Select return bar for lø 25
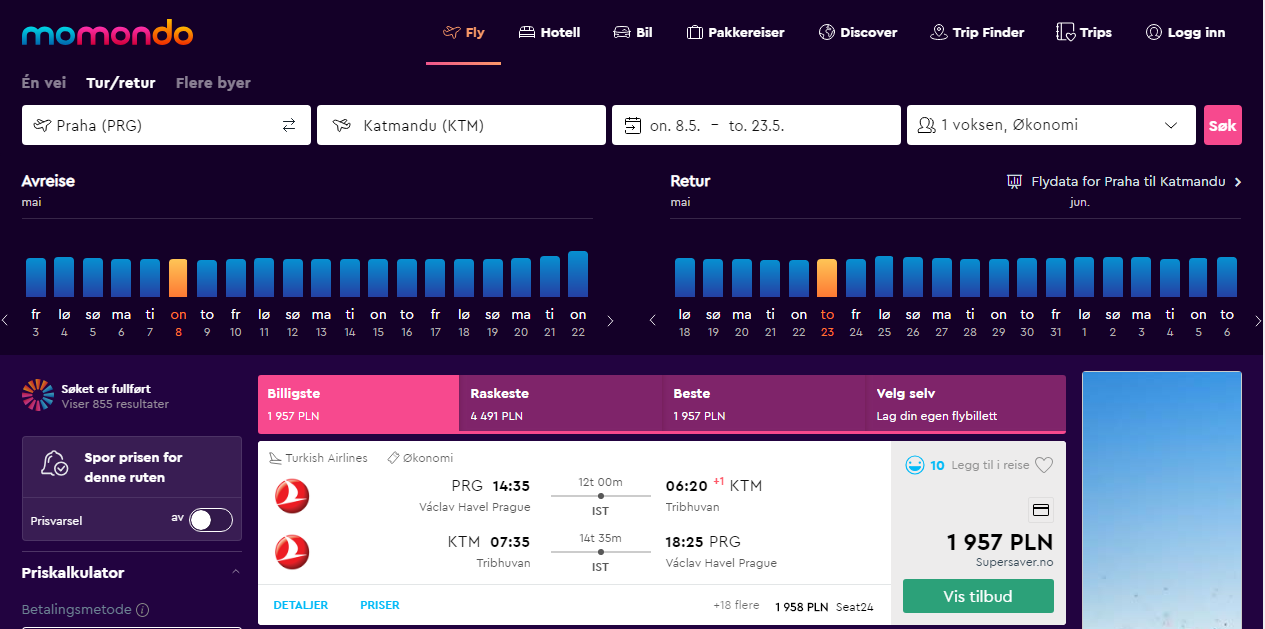The image size is (1265, 629). (884, 276)
